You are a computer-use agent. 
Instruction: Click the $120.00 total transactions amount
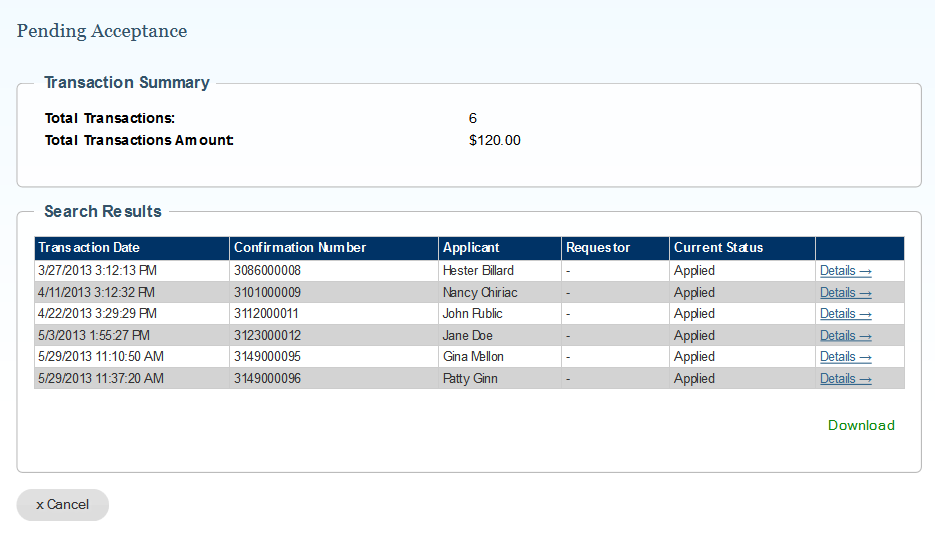[494, 141]
